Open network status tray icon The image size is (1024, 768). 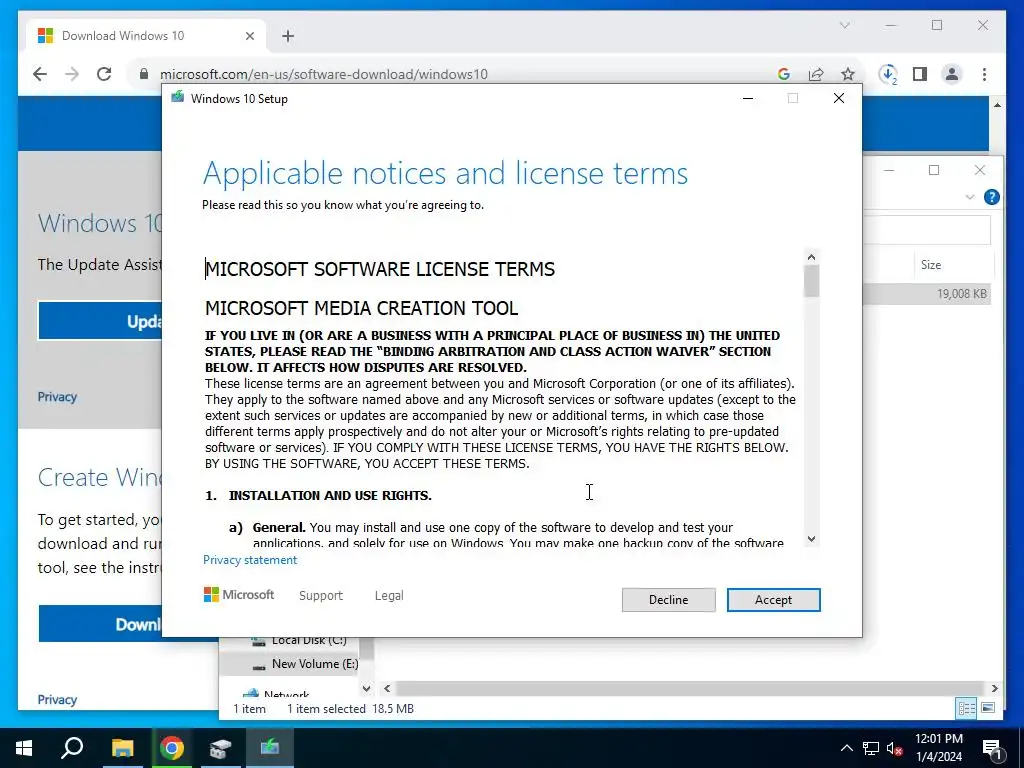pyautogui.click(x=871, y=748)
